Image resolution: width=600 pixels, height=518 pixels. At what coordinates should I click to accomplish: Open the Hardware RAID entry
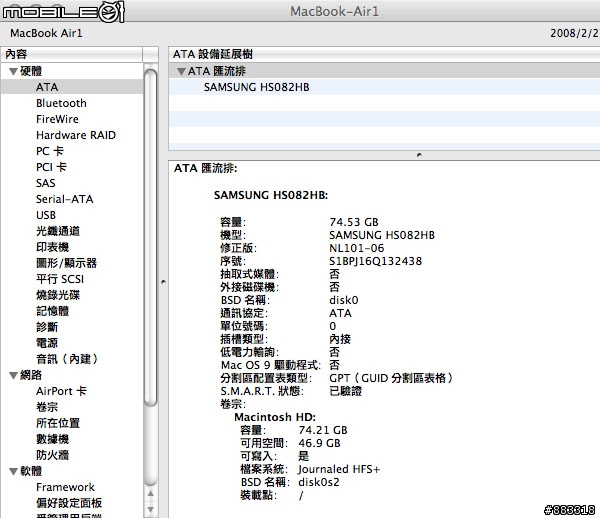(76, 135)
